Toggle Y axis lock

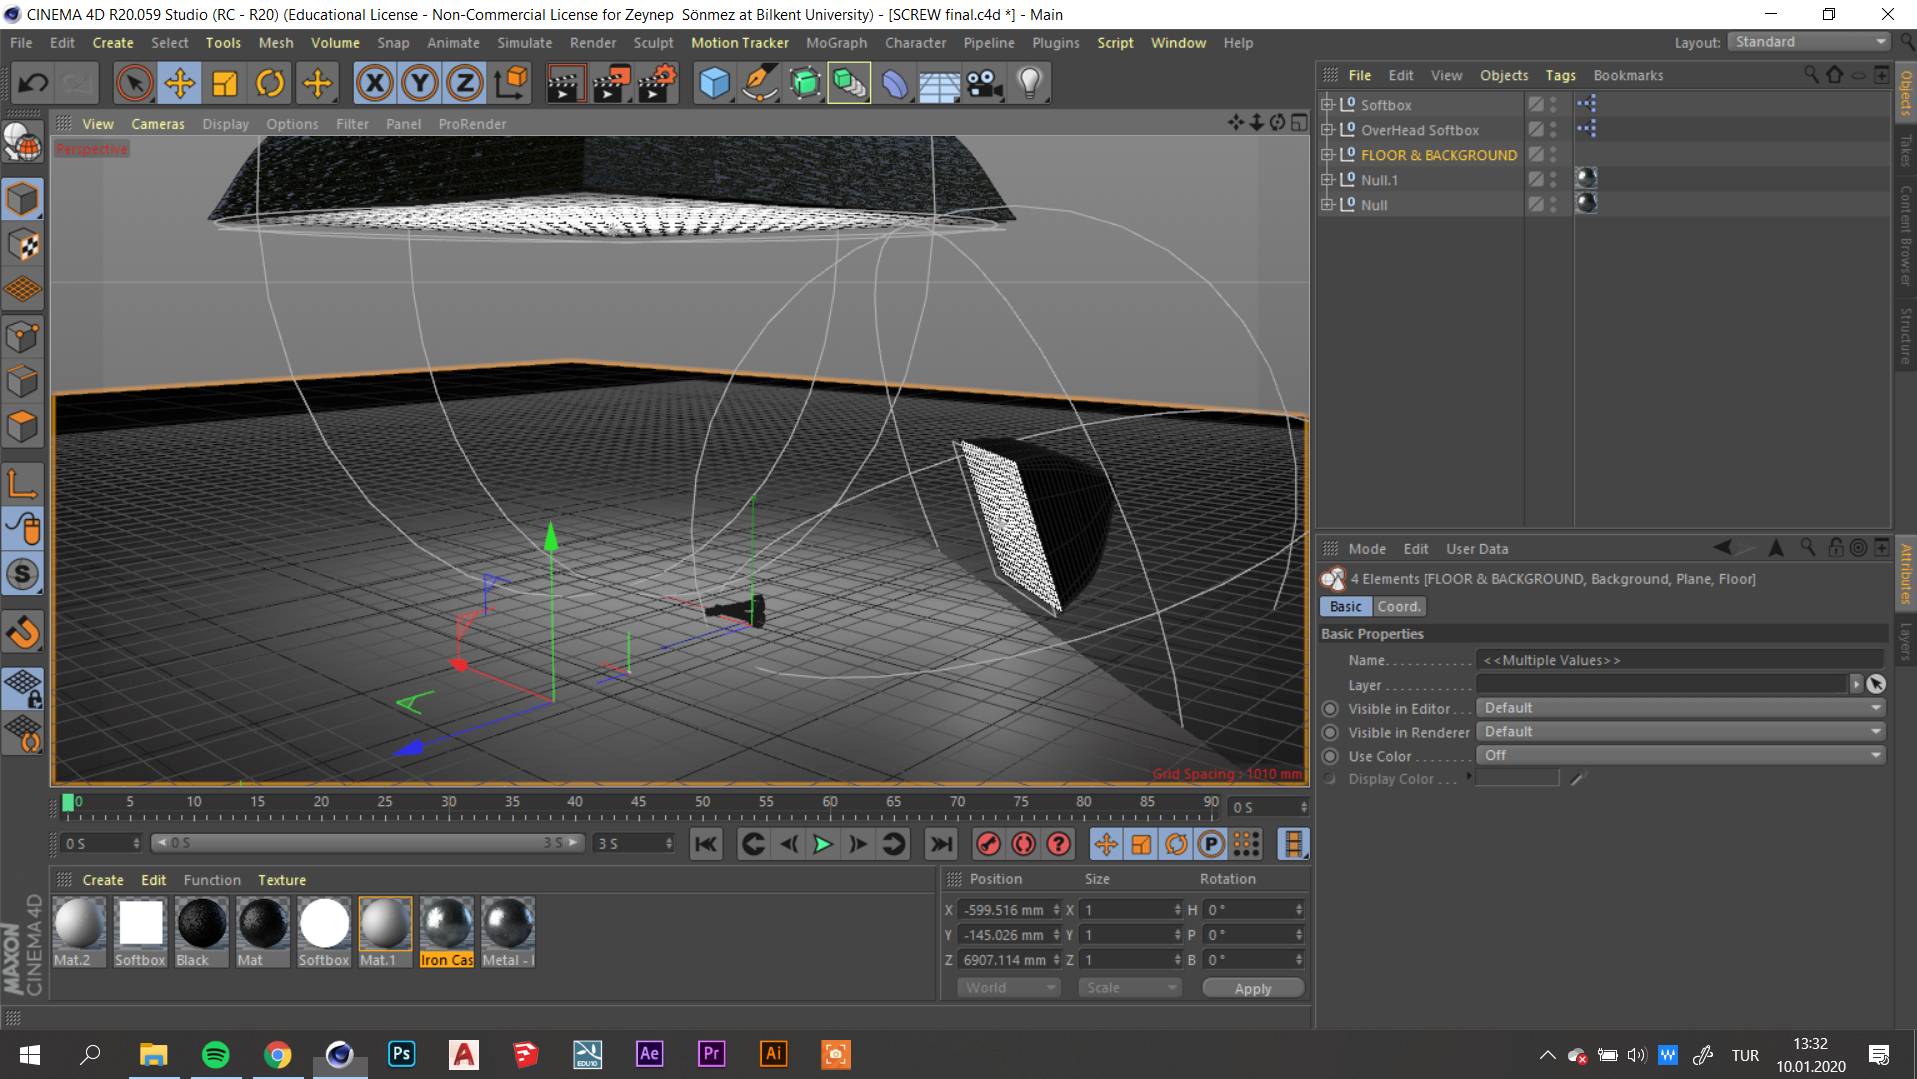coord(420,83)
